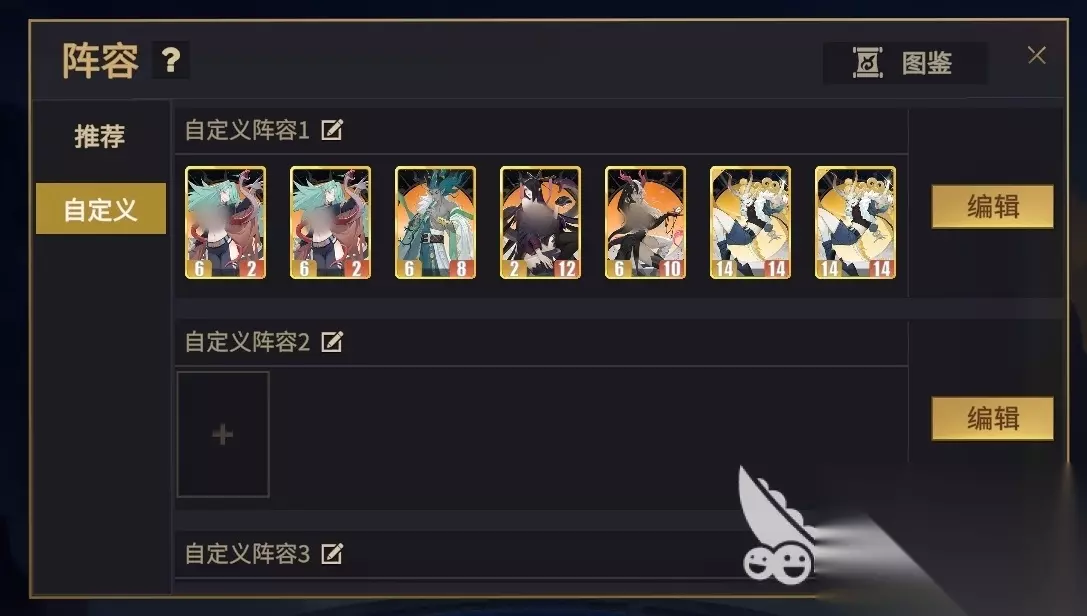The width and height of the screenshot is (1087, 616).
Task: Click 编辑 button for 自定义阵容1
Action: tap(992, 206)
